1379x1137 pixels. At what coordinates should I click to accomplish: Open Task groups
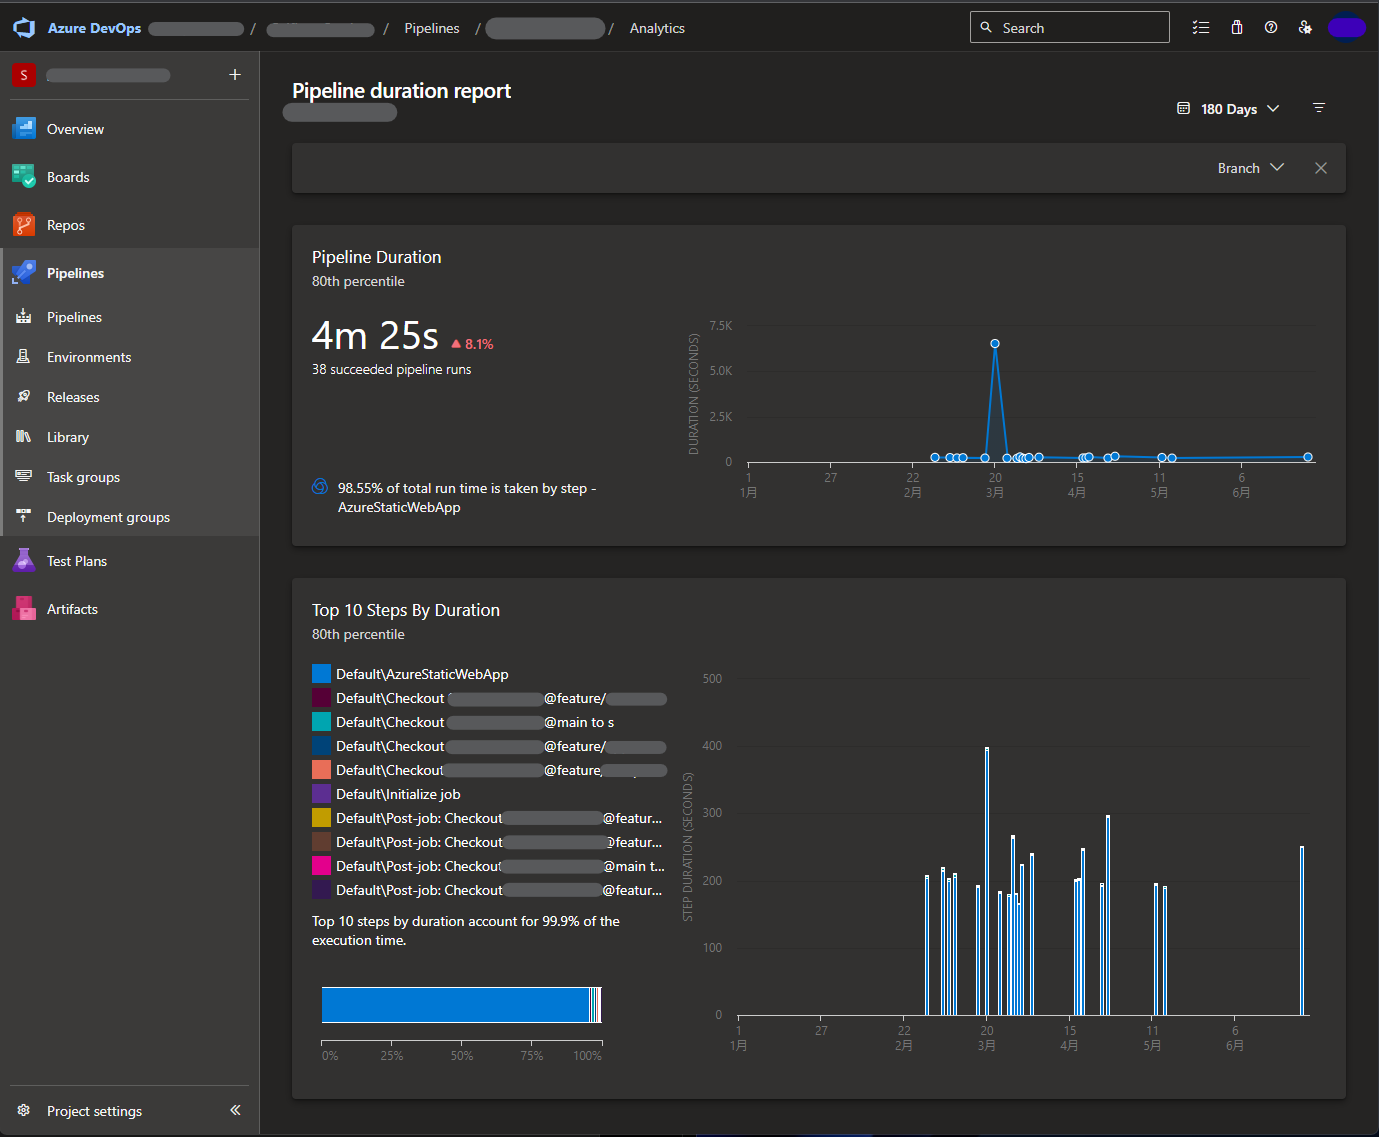[x=84, y=476]
